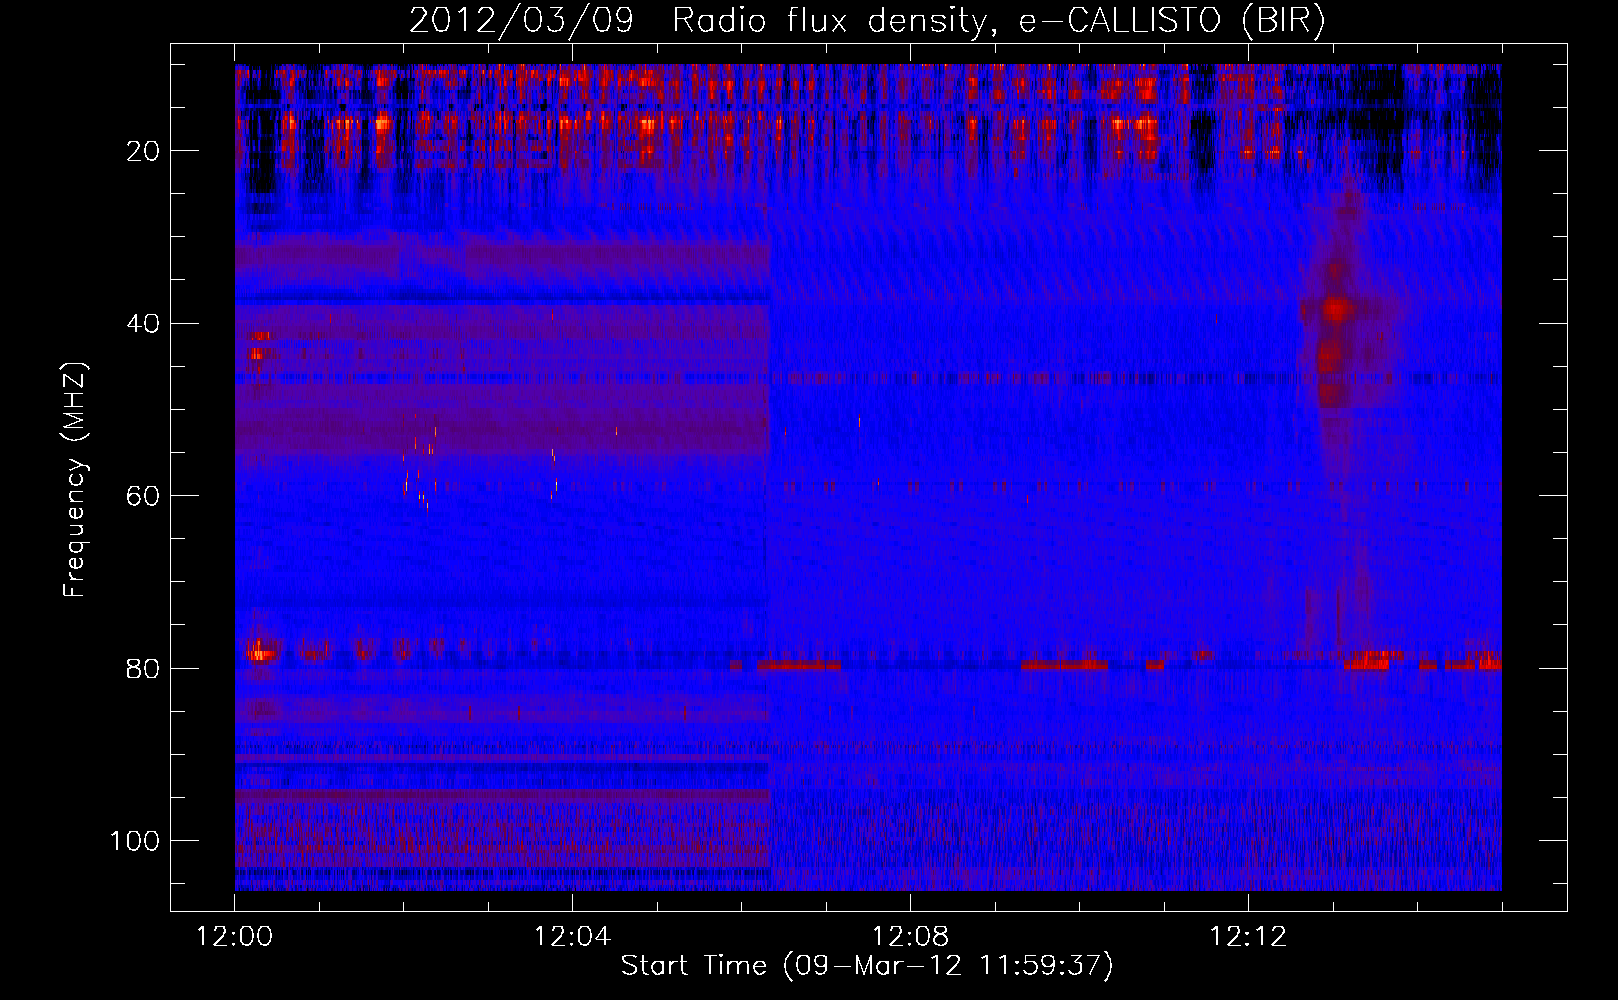
Task: Click the '12:04' time tick label
Action: (572, 937)
